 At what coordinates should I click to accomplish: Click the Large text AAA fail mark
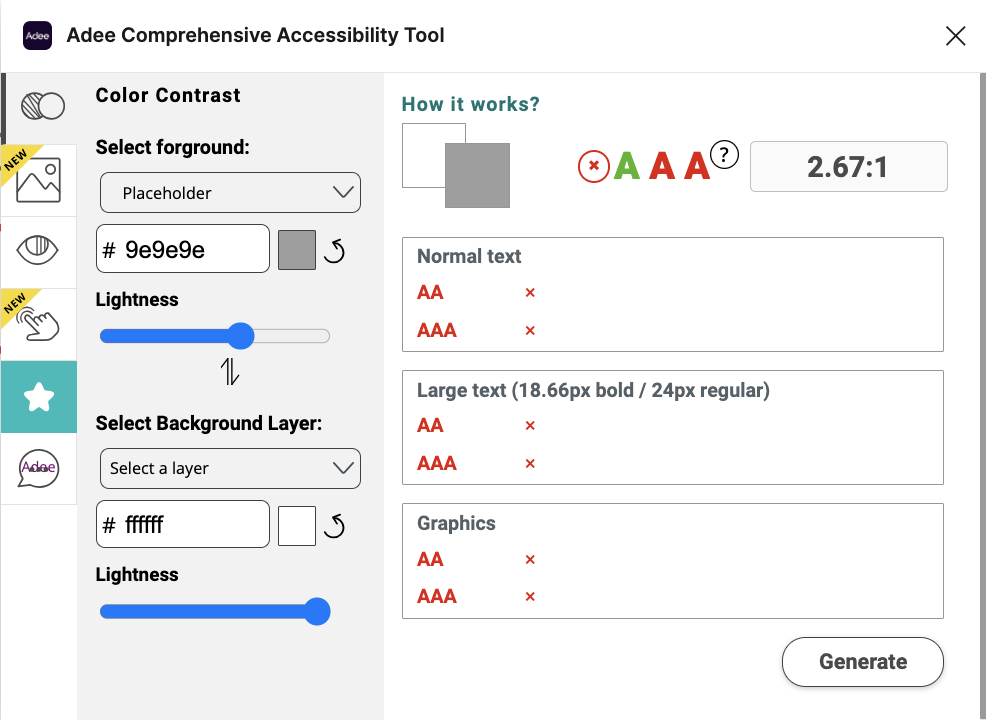point(530,463)
